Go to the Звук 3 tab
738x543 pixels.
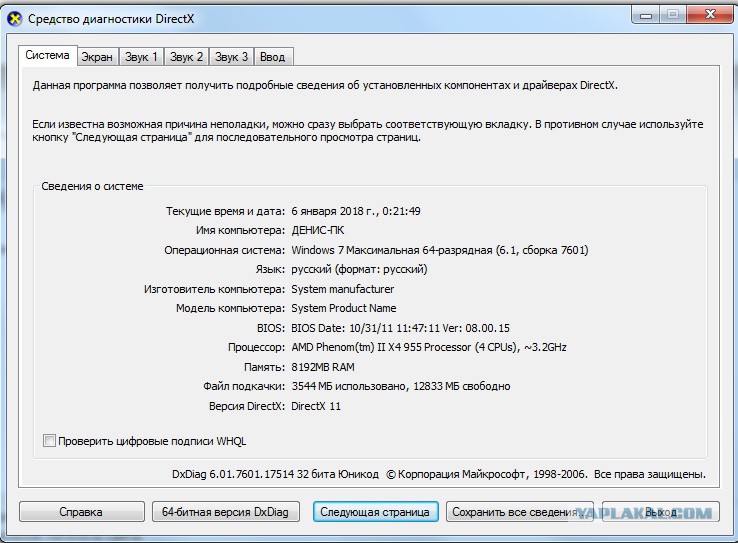point(232,57)
